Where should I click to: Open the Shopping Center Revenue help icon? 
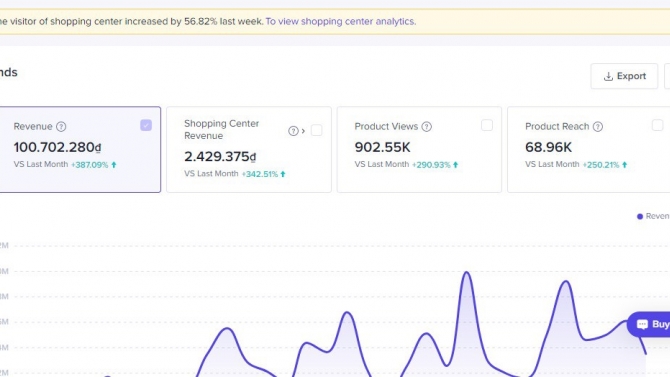(293, 131)
